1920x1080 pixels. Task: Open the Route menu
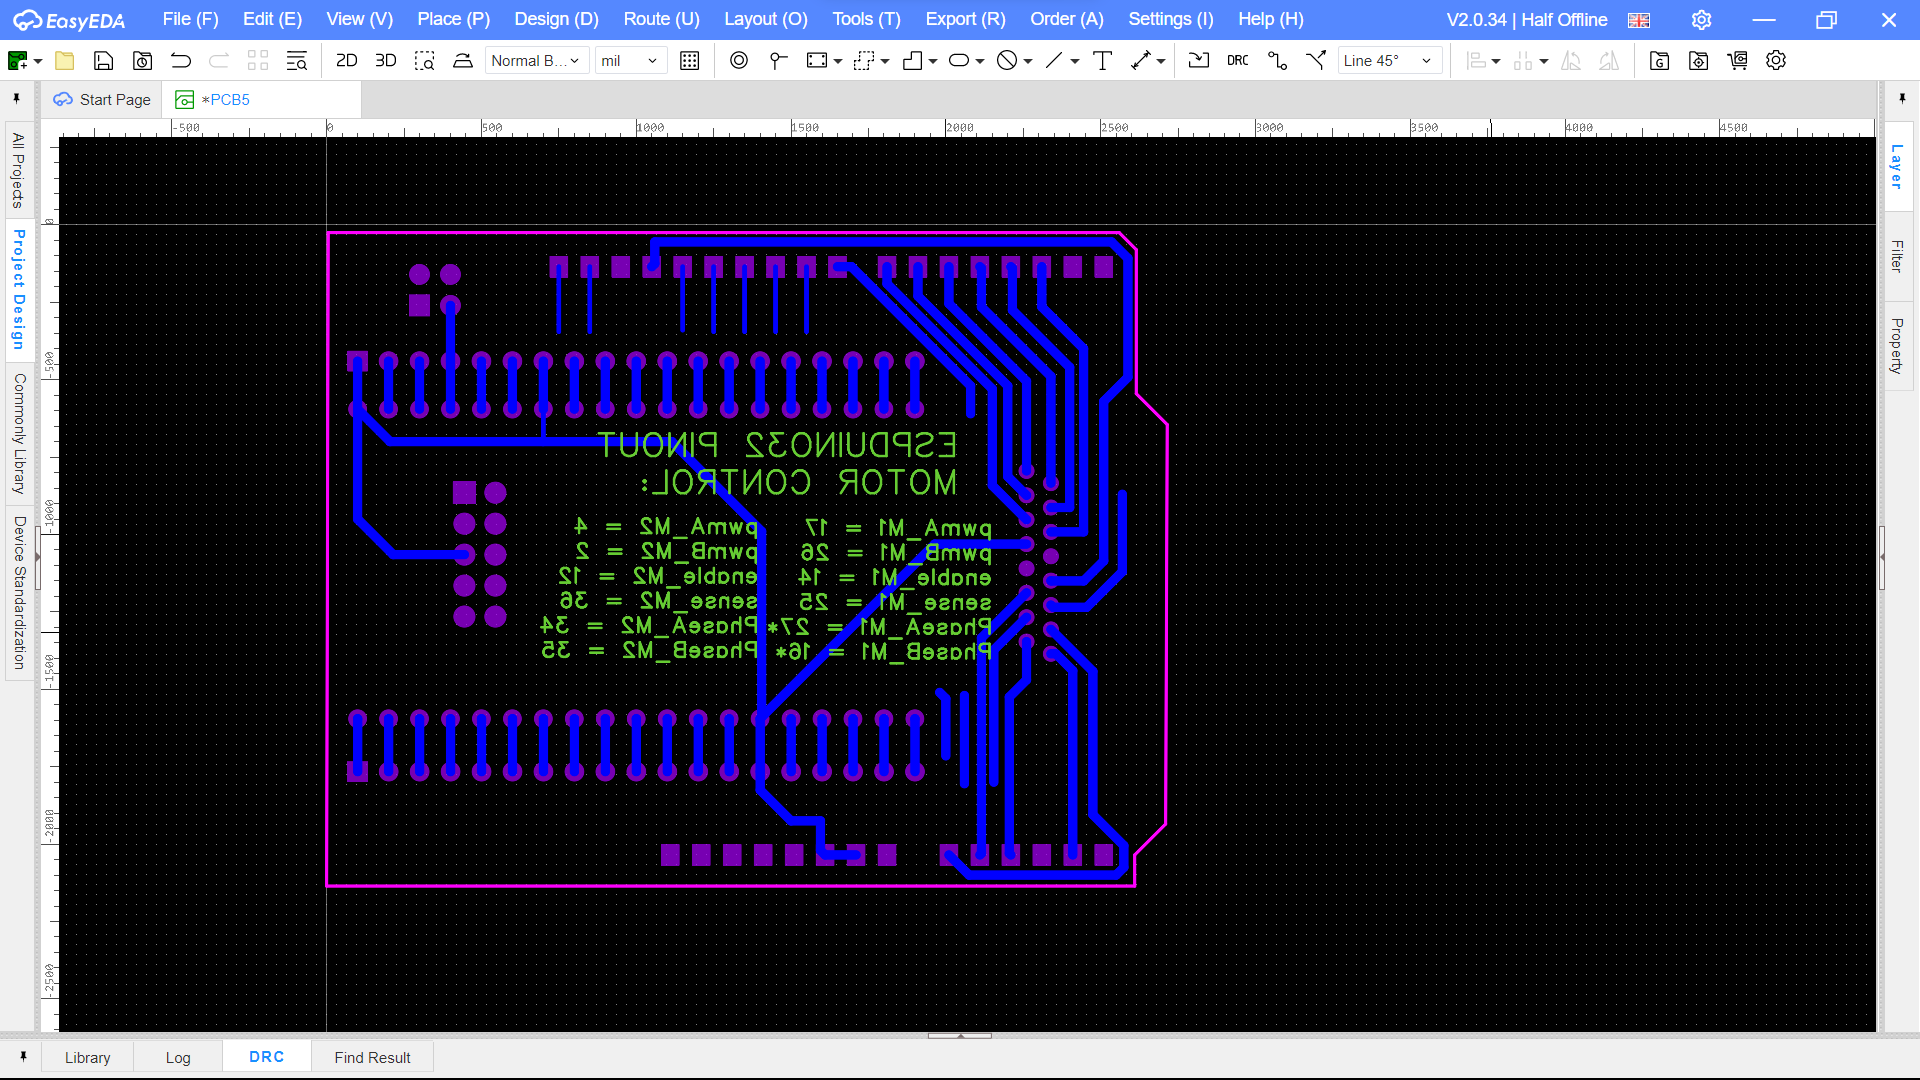(660, 19)
